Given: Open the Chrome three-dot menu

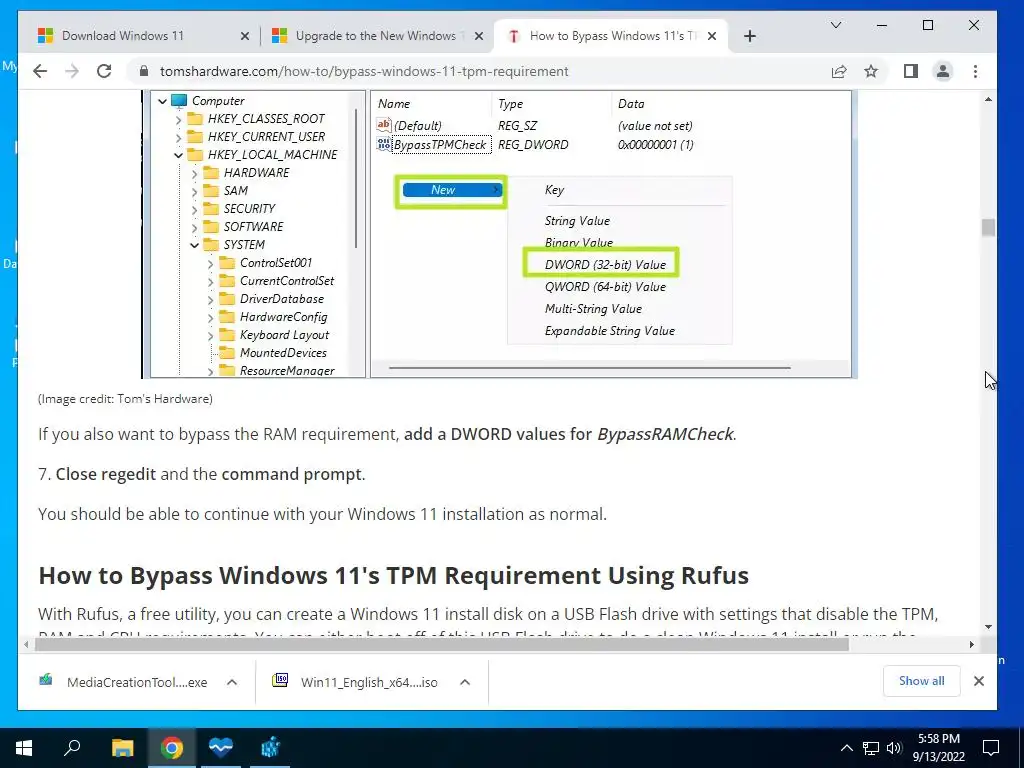Looking at the screenshot, I should click(x=976, y=71).
